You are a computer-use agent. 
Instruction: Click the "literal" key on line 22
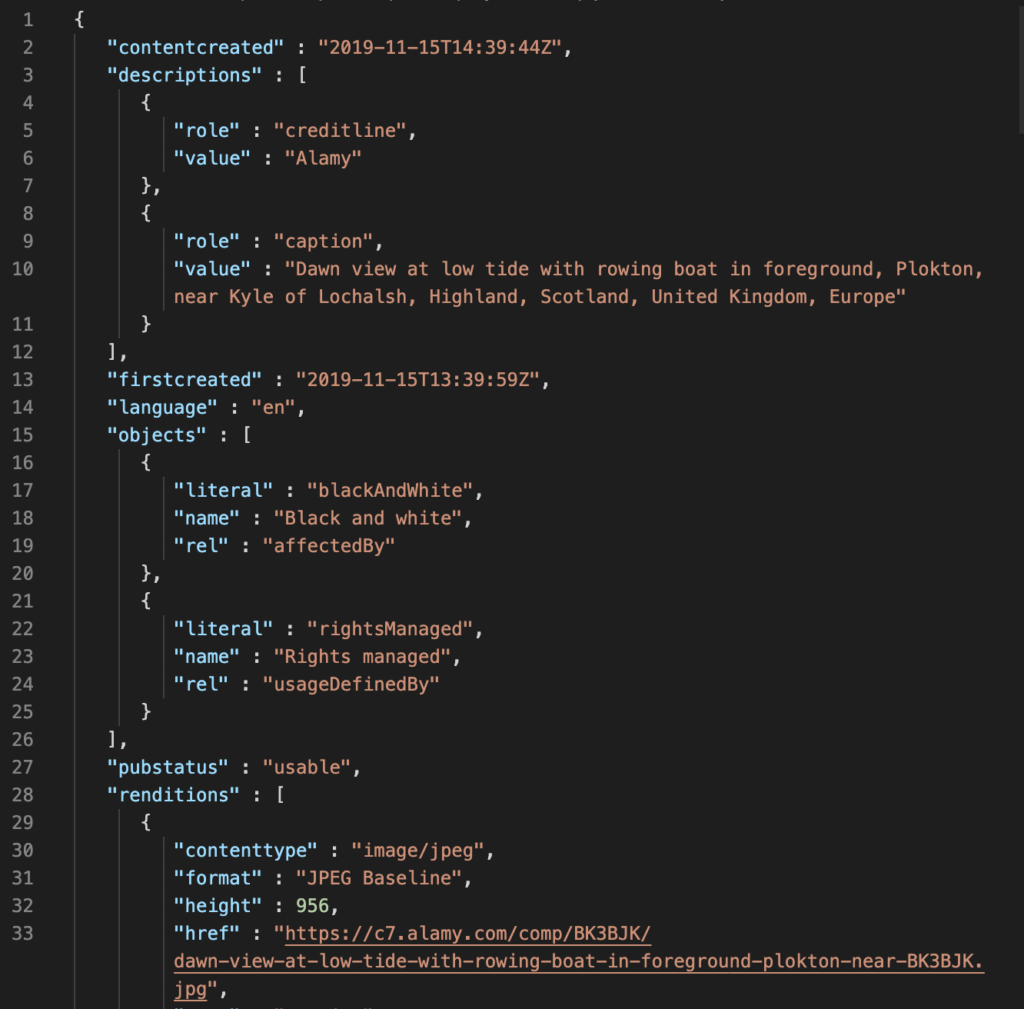(223, 629)
